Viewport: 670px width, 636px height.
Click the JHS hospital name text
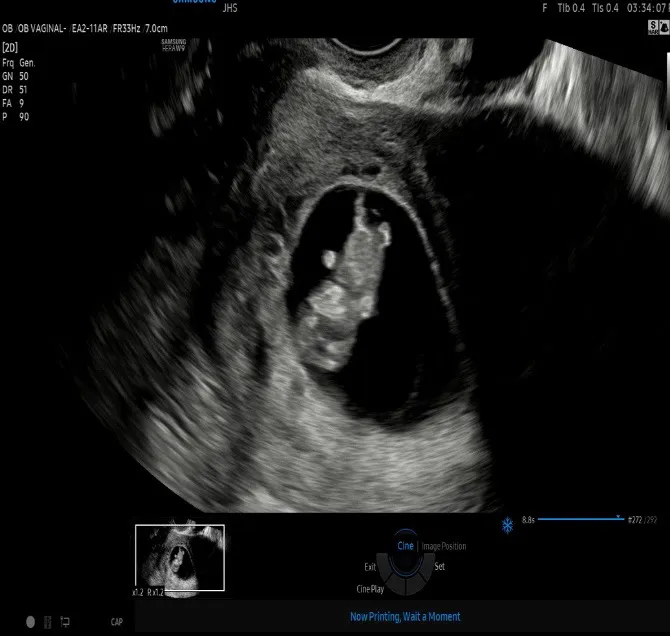click(x=230, y=8)
